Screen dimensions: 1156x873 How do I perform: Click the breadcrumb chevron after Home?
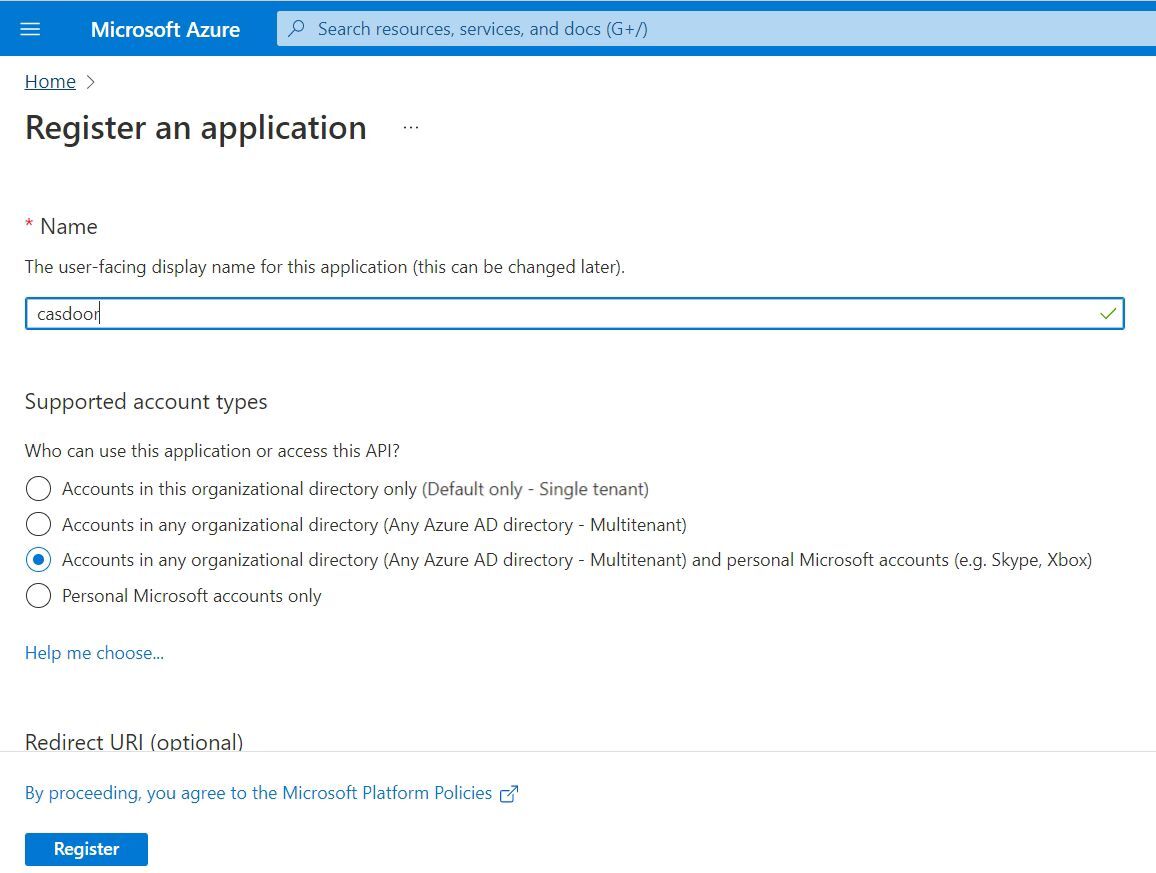click(91, 82)
